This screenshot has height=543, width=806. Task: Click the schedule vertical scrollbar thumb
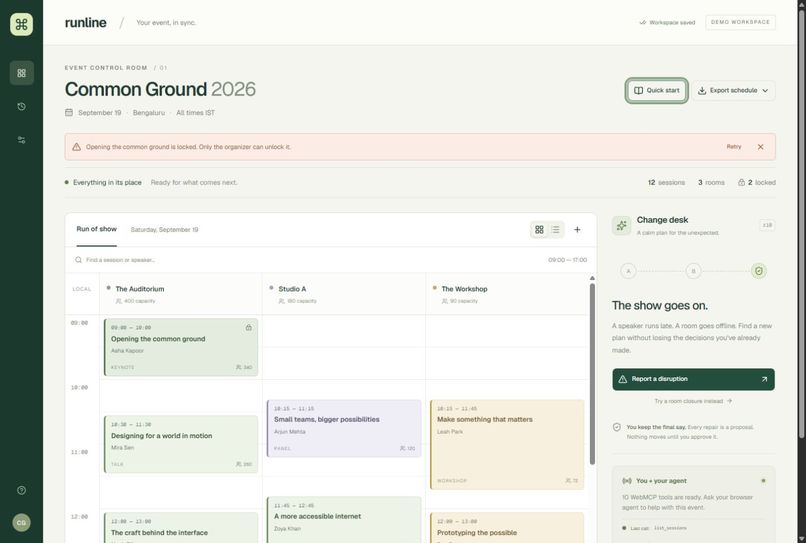tap(592, 374)
